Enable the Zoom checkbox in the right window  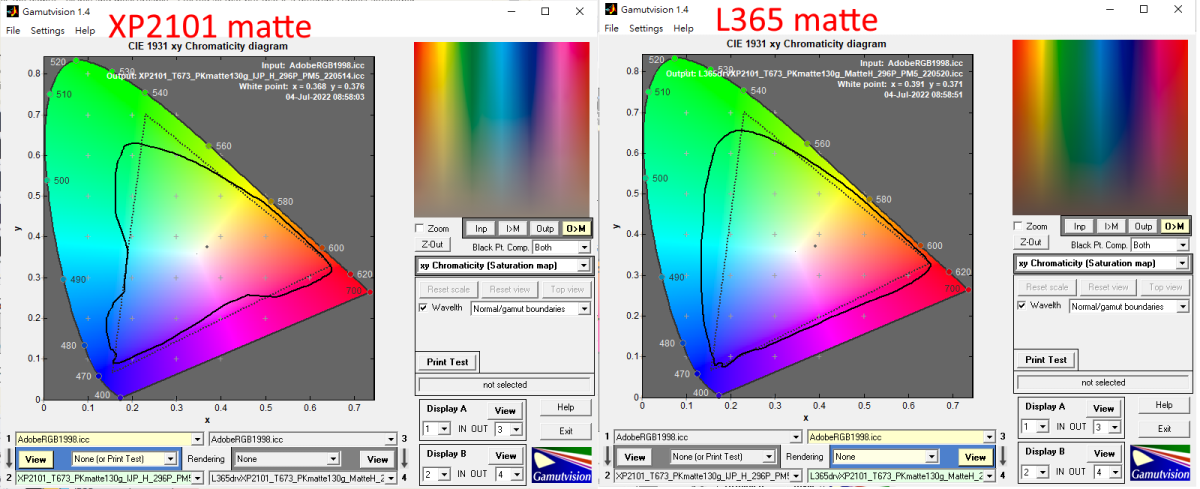[x=1018, y=226]
